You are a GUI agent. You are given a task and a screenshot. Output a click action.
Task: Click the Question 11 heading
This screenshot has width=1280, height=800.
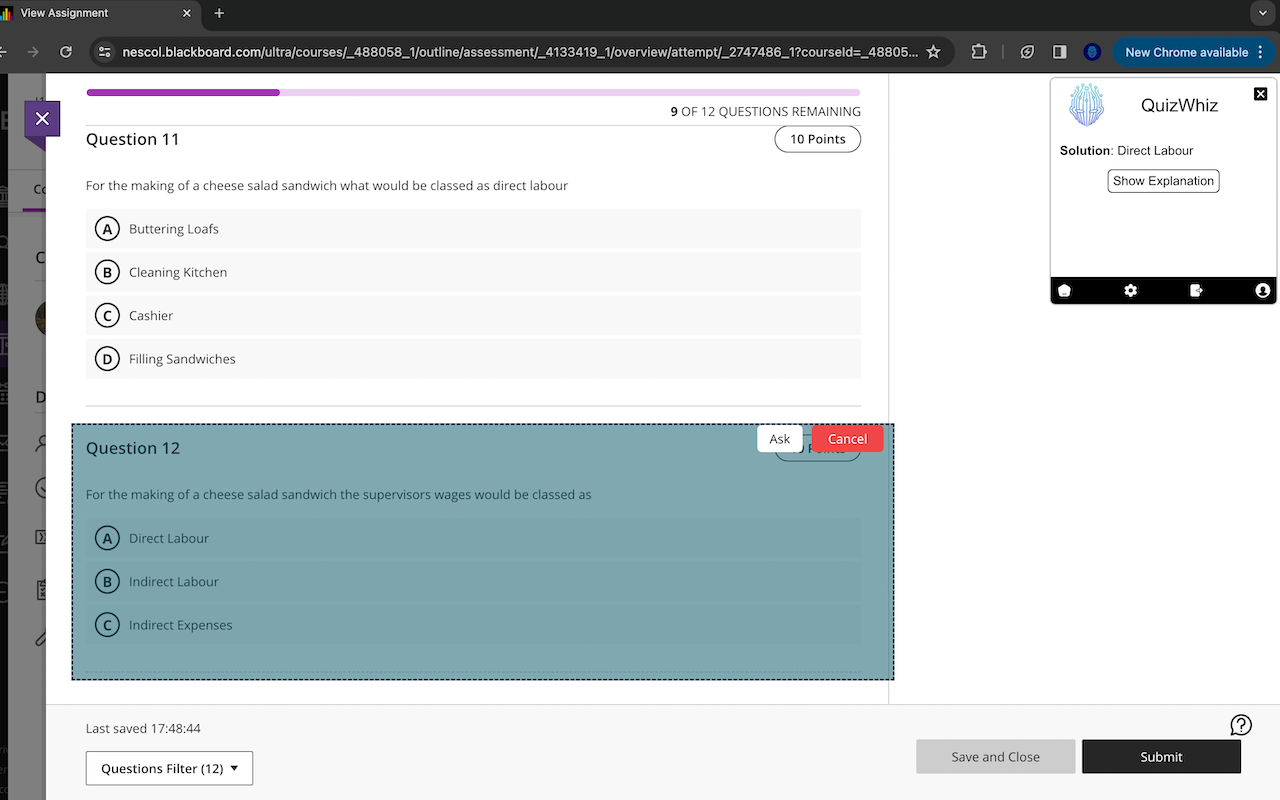pos(133,139)
